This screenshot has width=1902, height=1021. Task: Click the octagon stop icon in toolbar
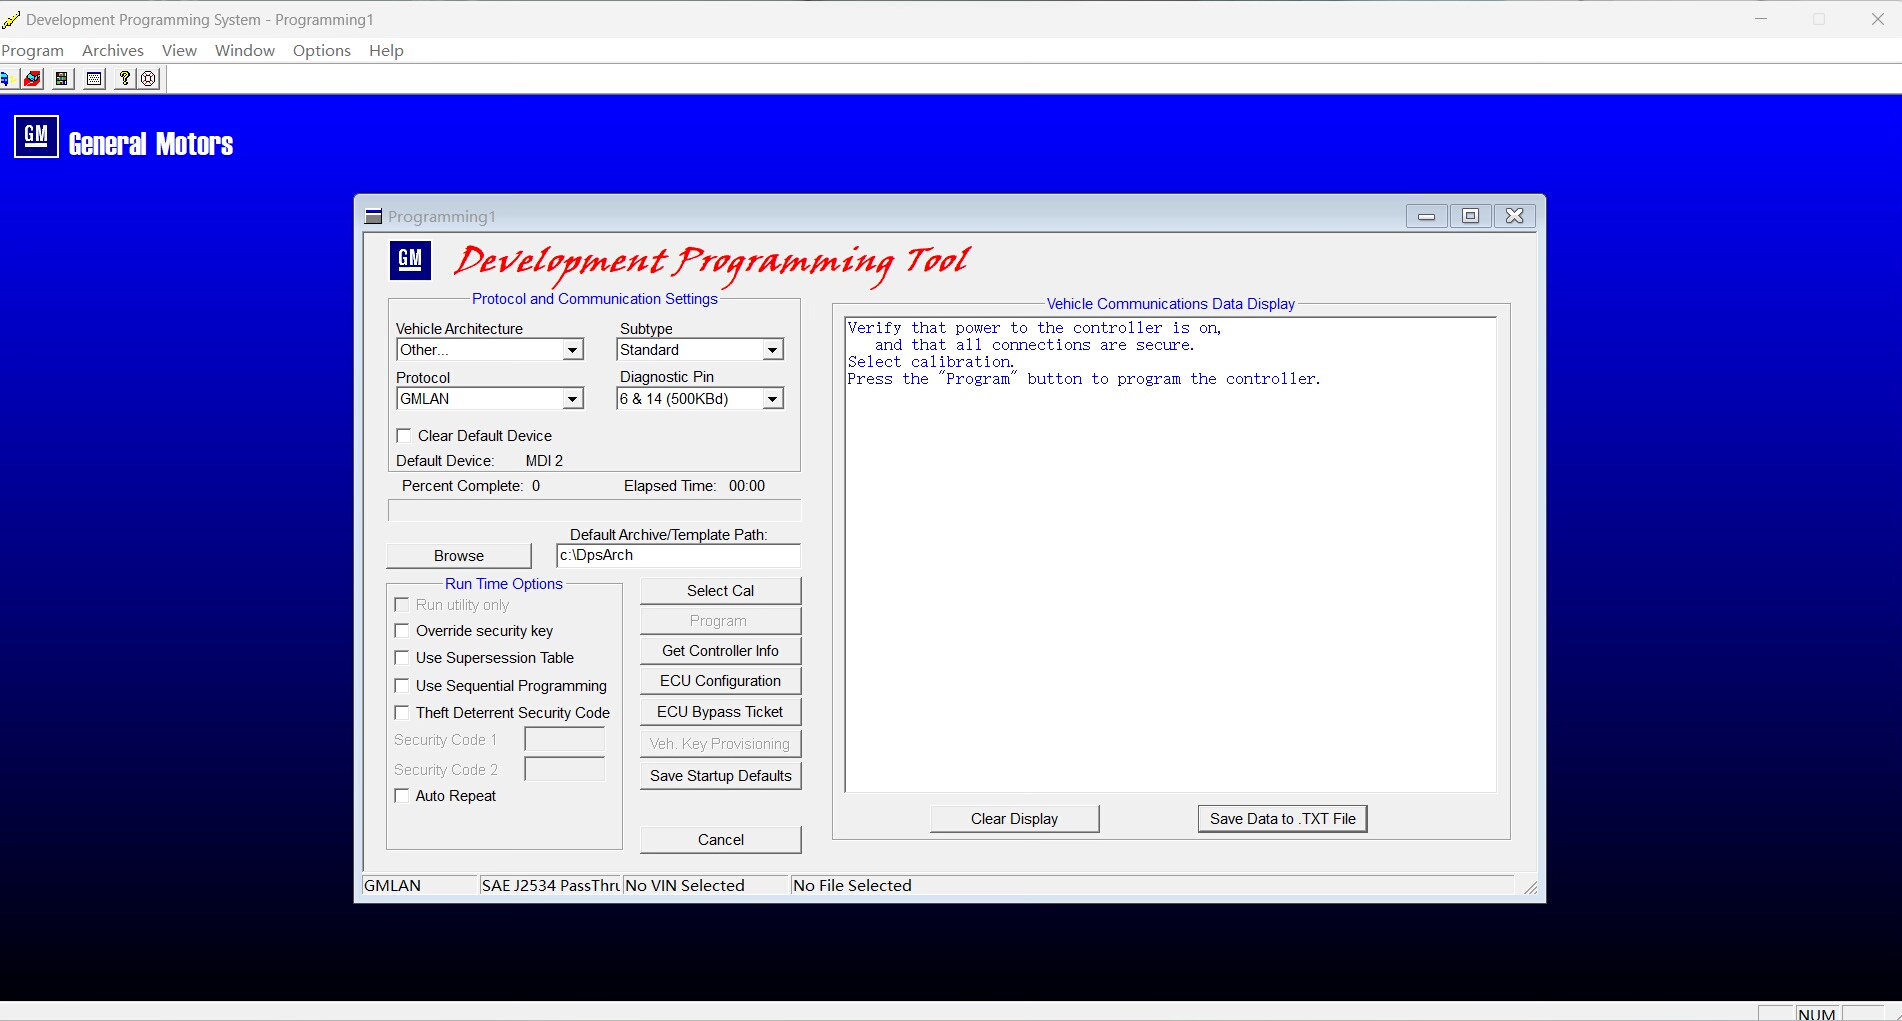(149, 79)
